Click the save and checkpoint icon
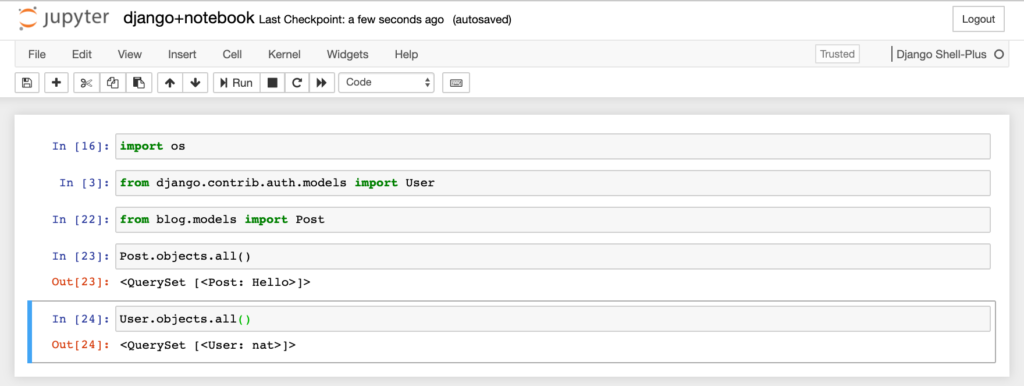 point(27,83)
